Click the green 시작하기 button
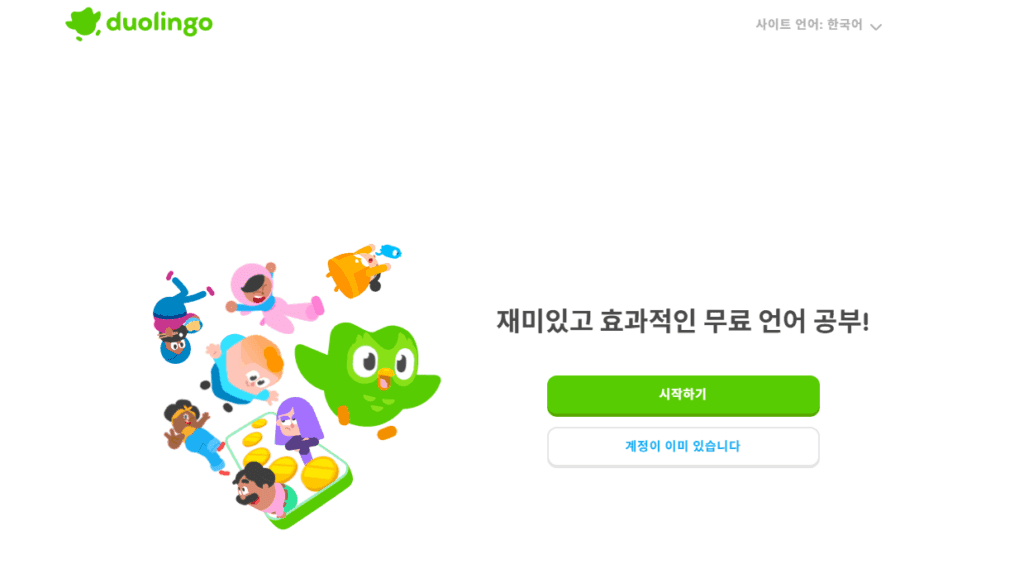This screenshot has width=1024, height=569. [x=683, y=395]
